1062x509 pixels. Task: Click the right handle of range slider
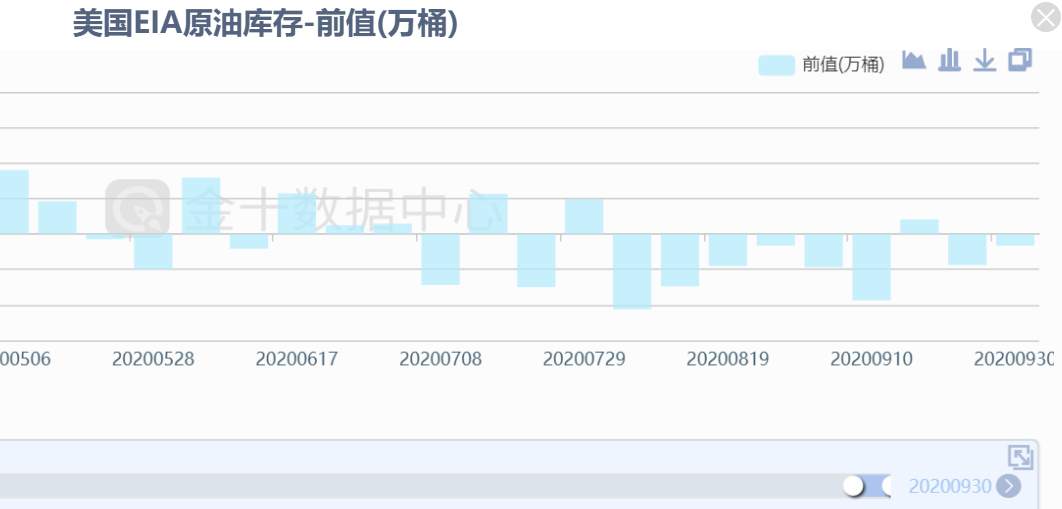tap(889, 485)
